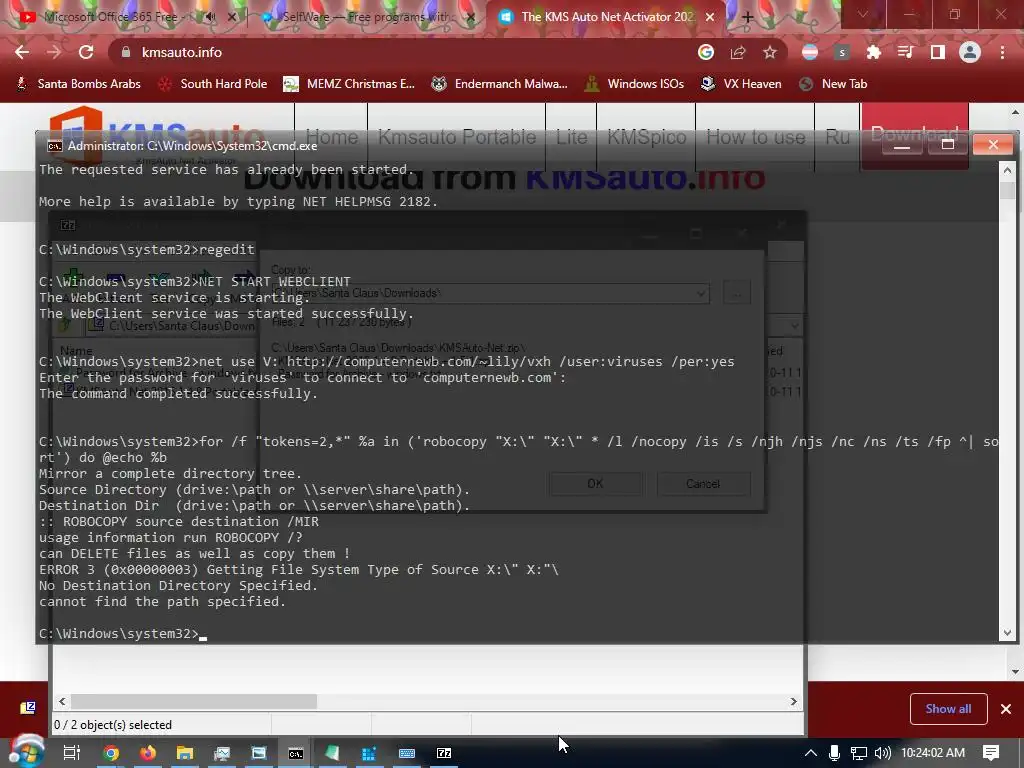
Task: Open the media controls icon in Chrome
Action: click(x=905, y=52)
